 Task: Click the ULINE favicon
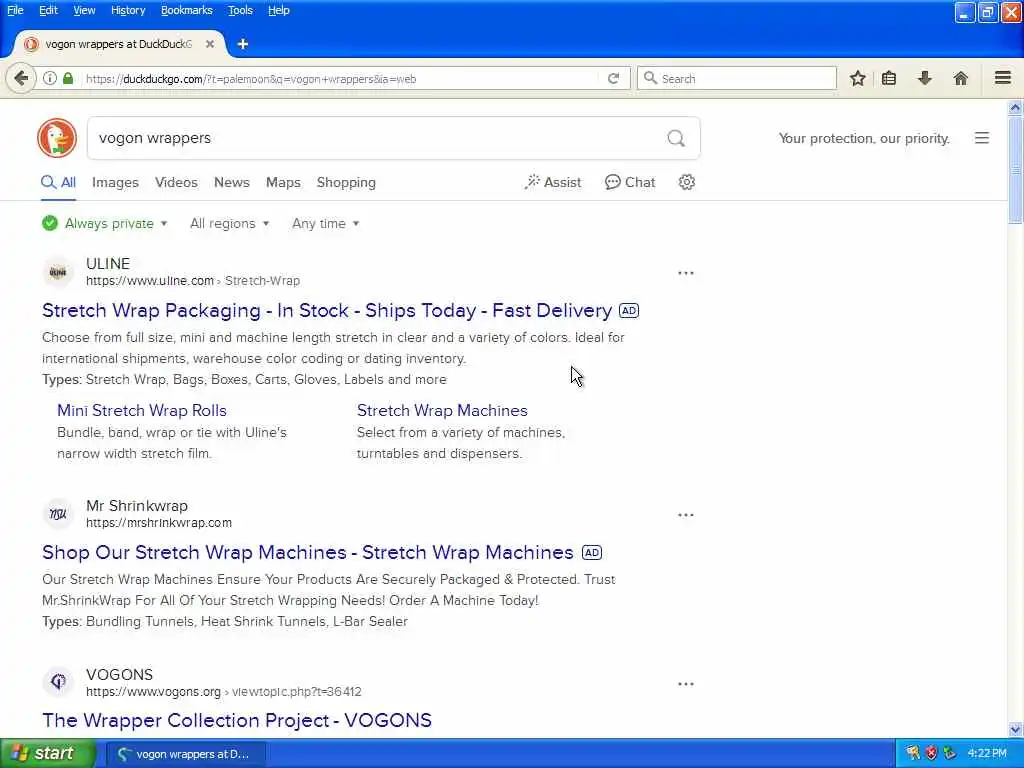(58, 272)
